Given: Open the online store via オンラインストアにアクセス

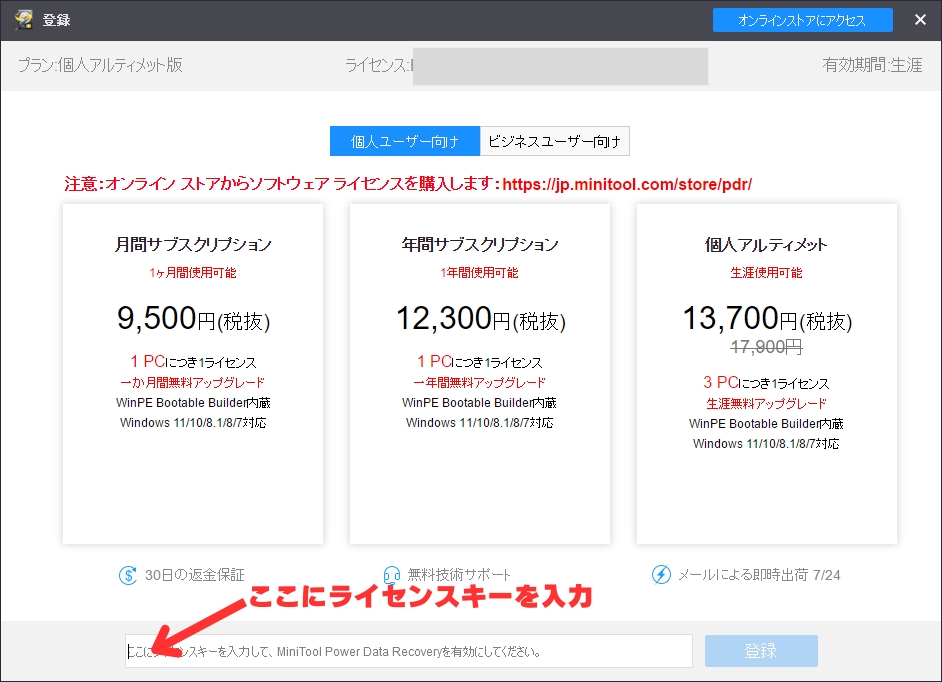Looking at the screenshot, I should pos(802,20).
